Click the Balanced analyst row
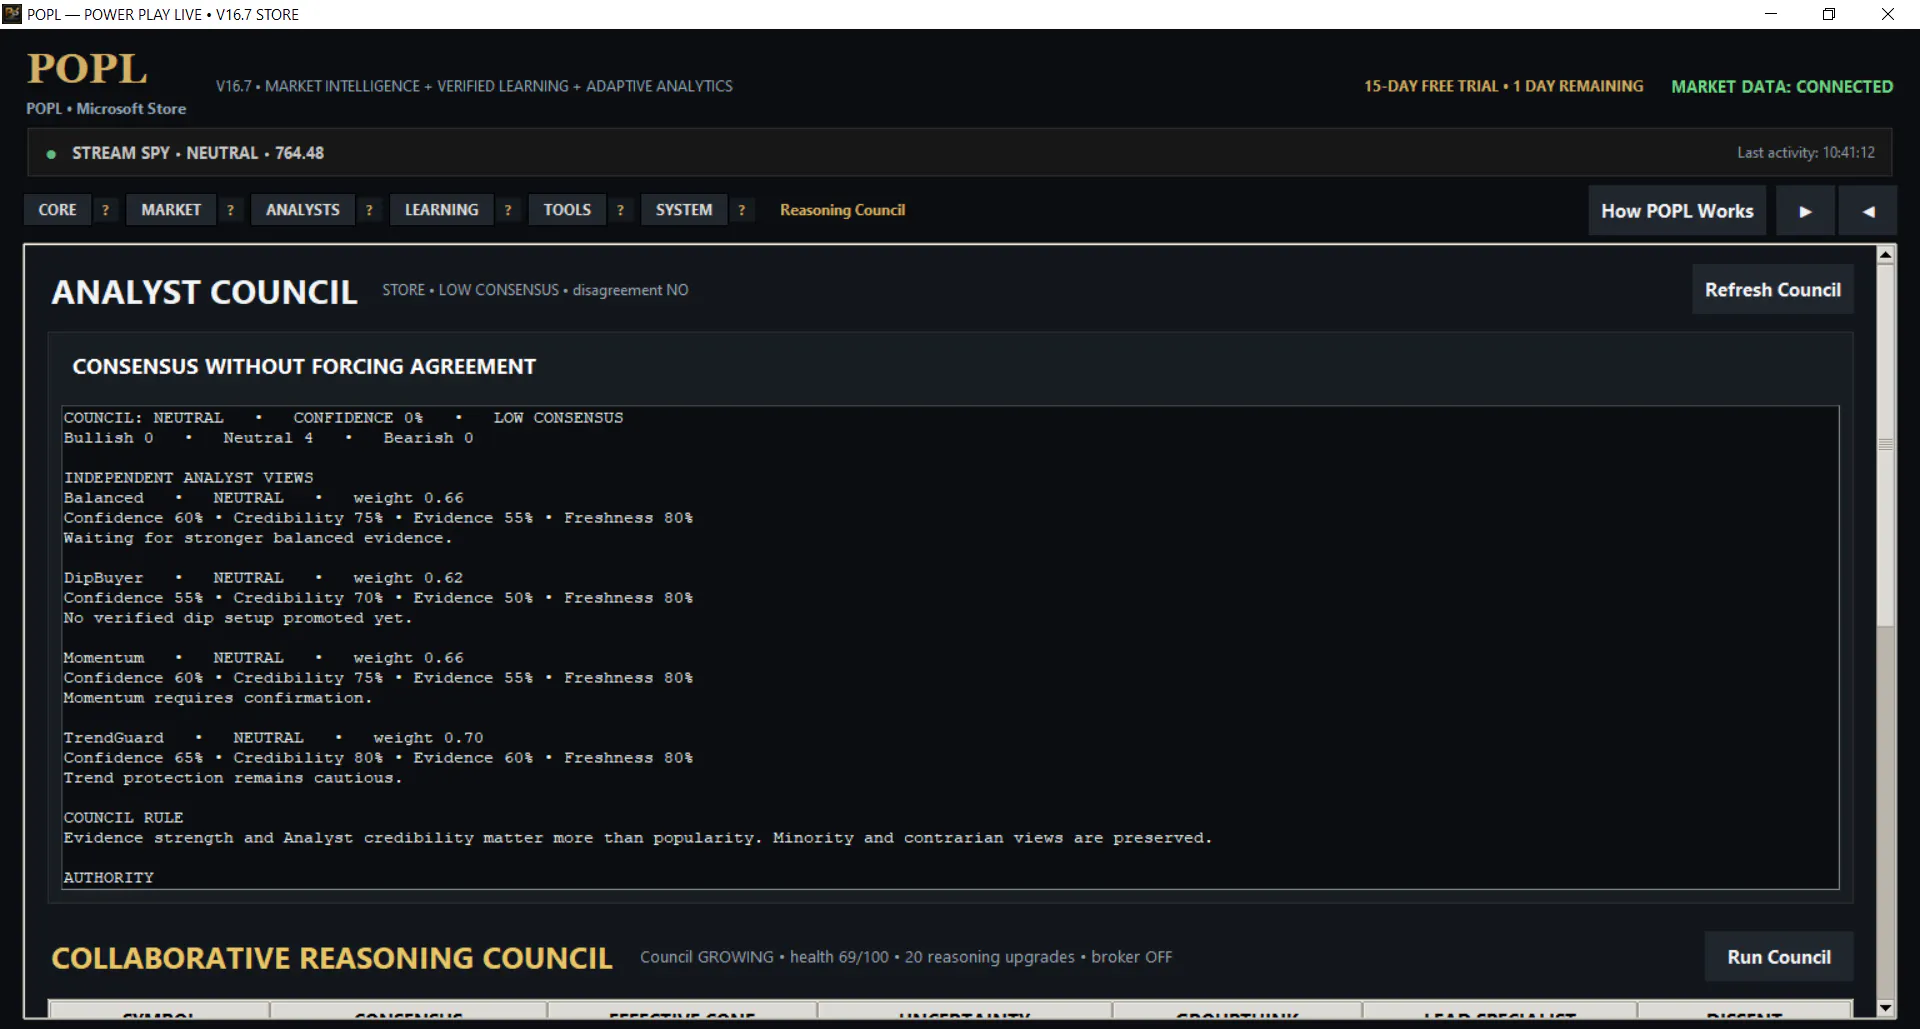1920x1029 pixels. [378, 518]
